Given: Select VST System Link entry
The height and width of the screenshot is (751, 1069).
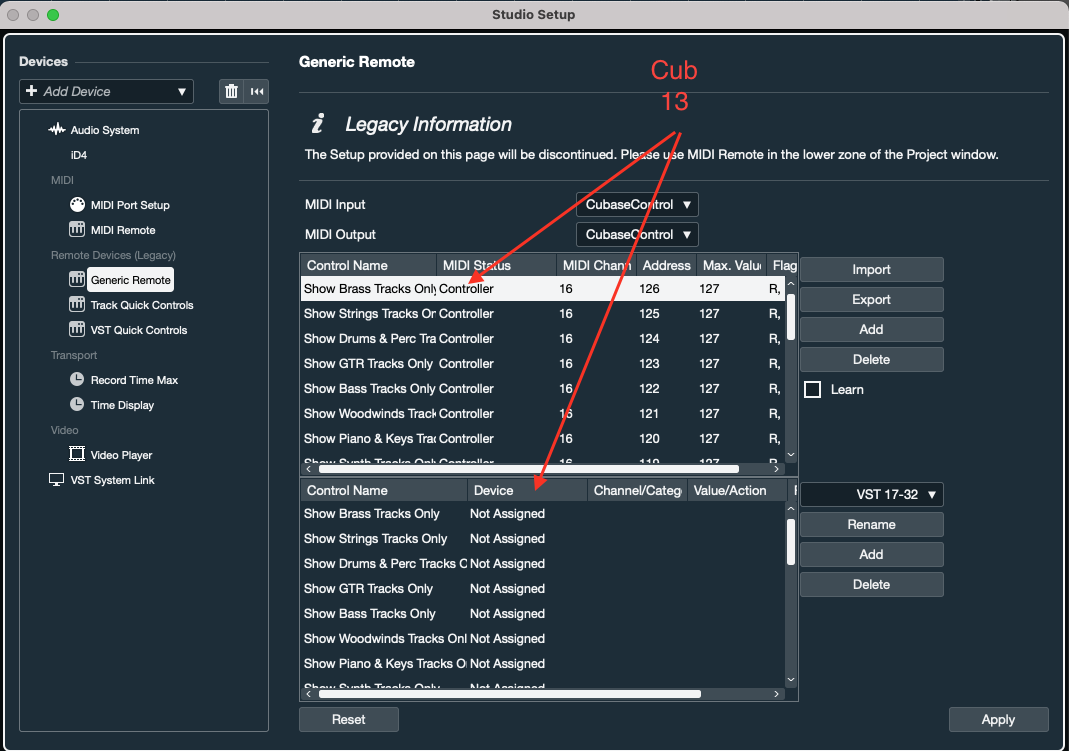Looking at the screenshot, I should coord(112,480).
